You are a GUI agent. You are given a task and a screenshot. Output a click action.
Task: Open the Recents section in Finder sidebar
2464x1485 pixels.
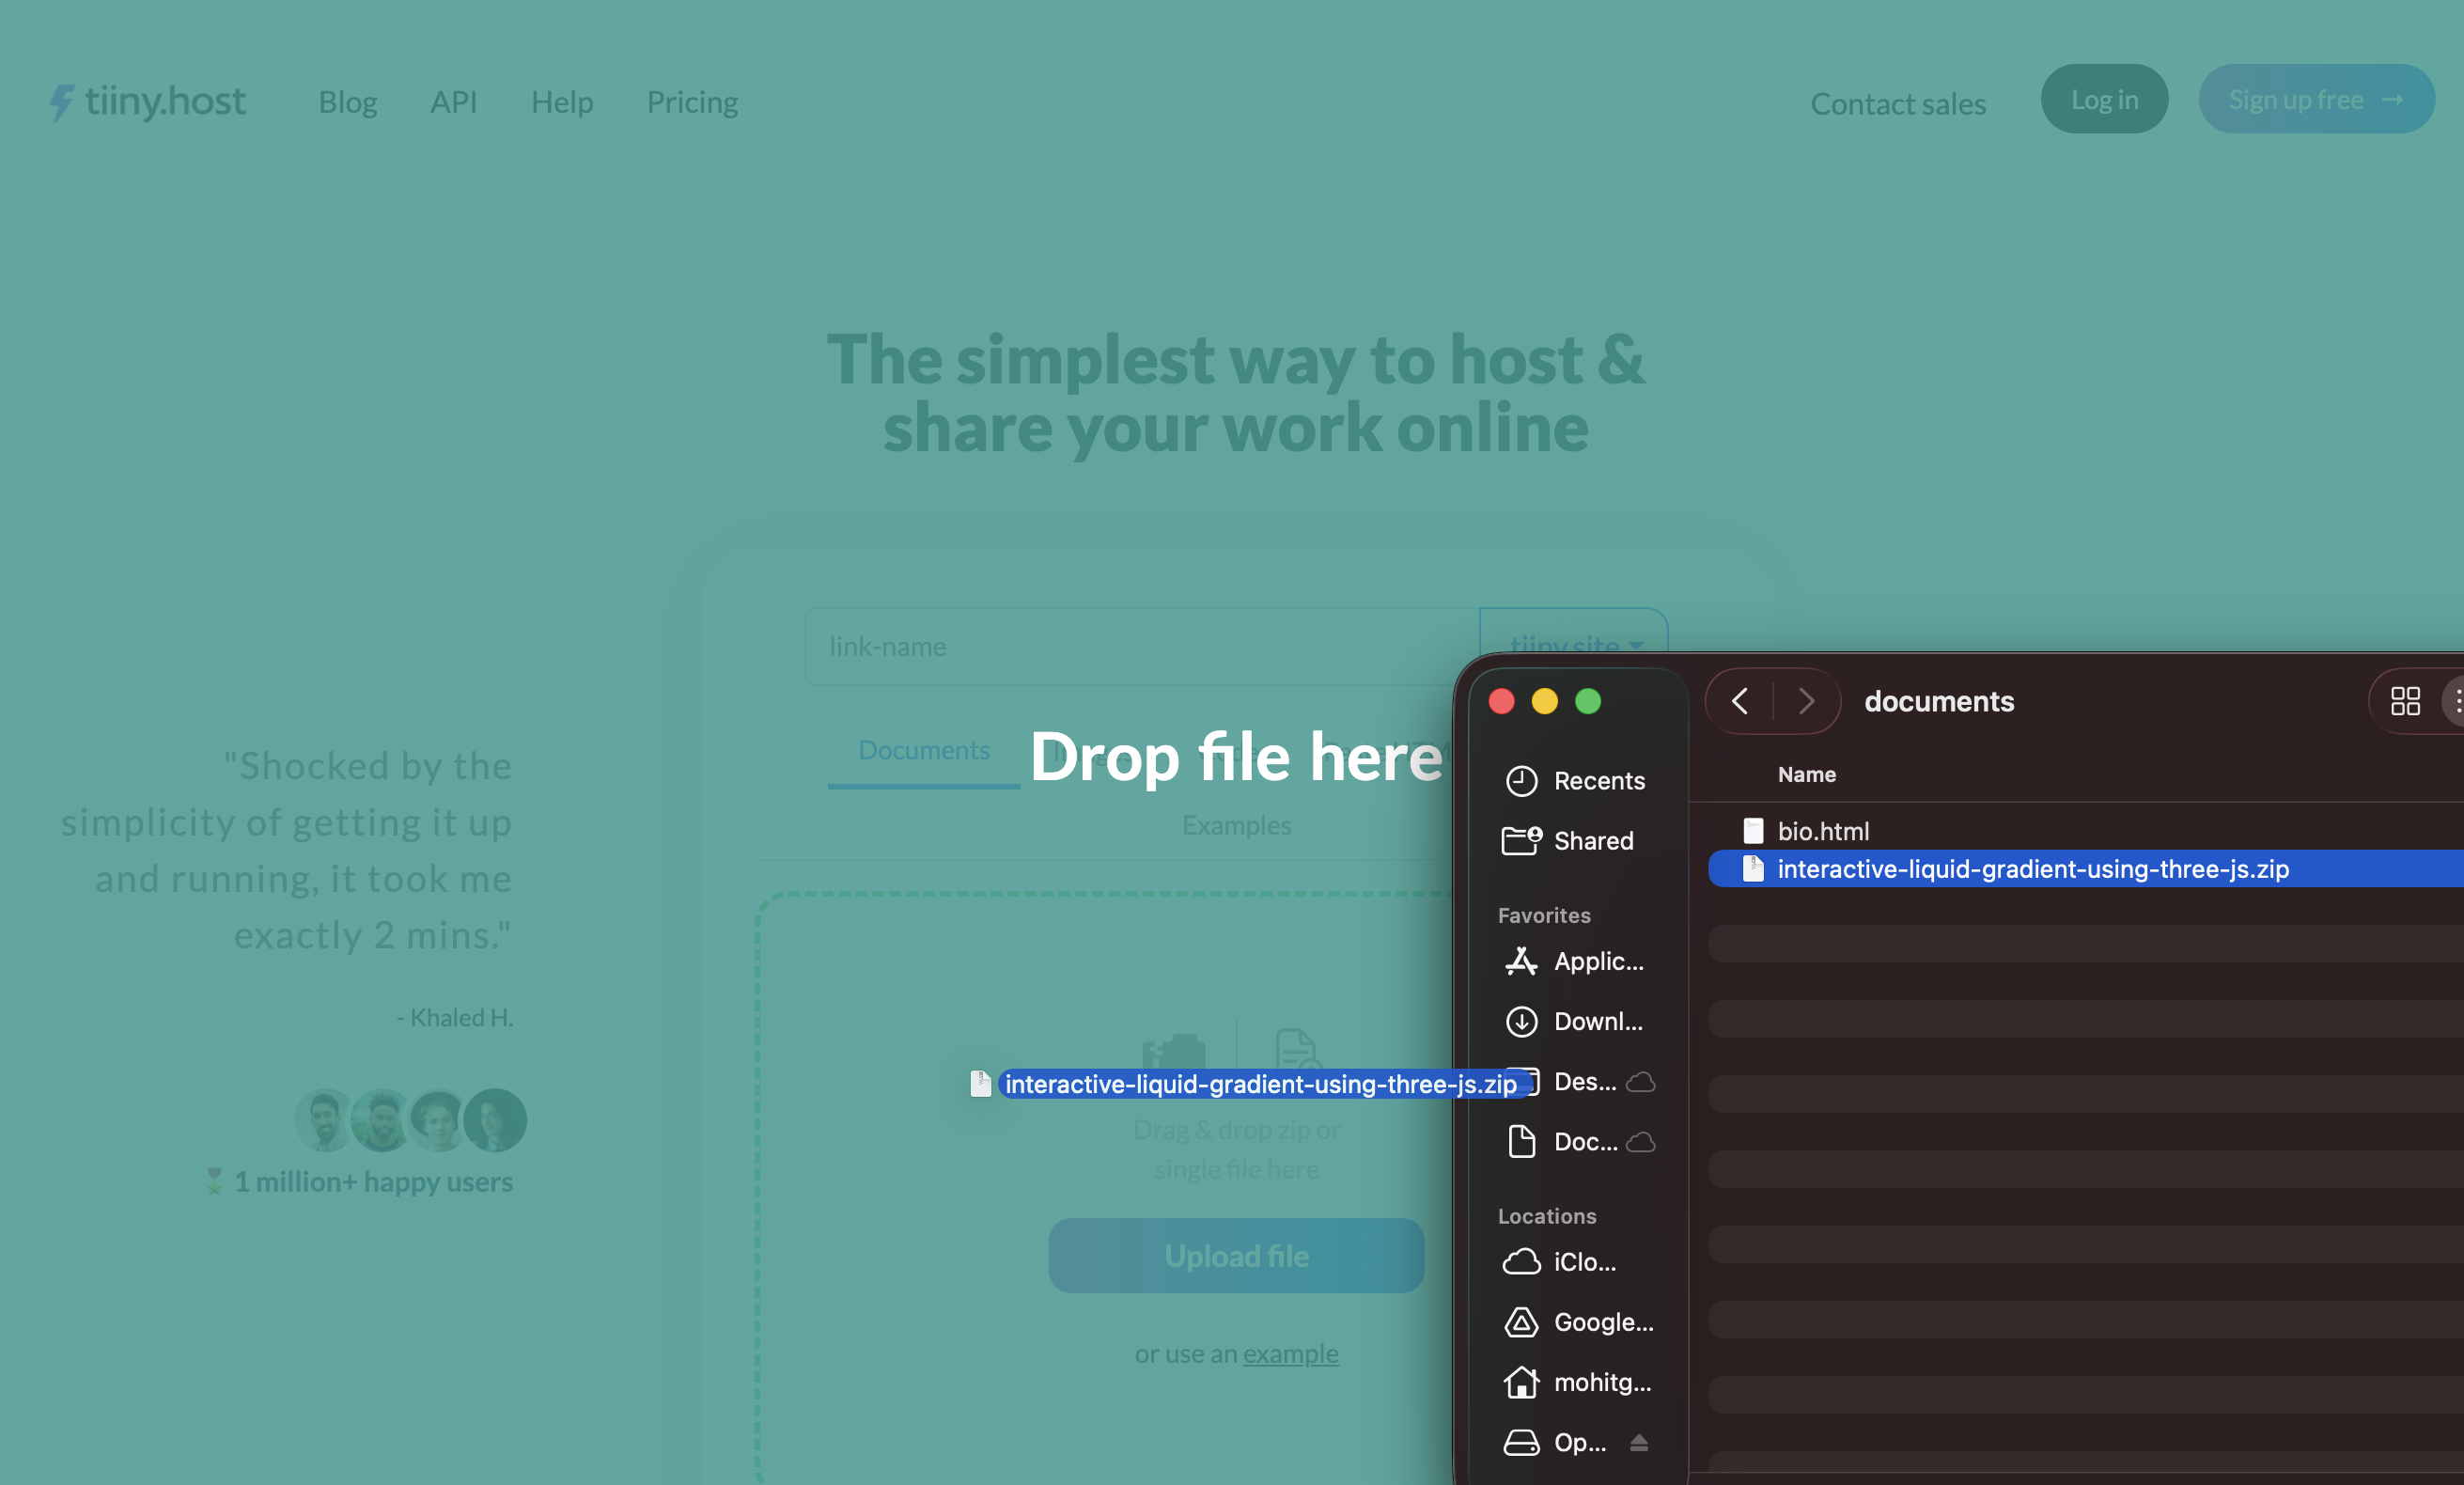[x=1598, y=781]
